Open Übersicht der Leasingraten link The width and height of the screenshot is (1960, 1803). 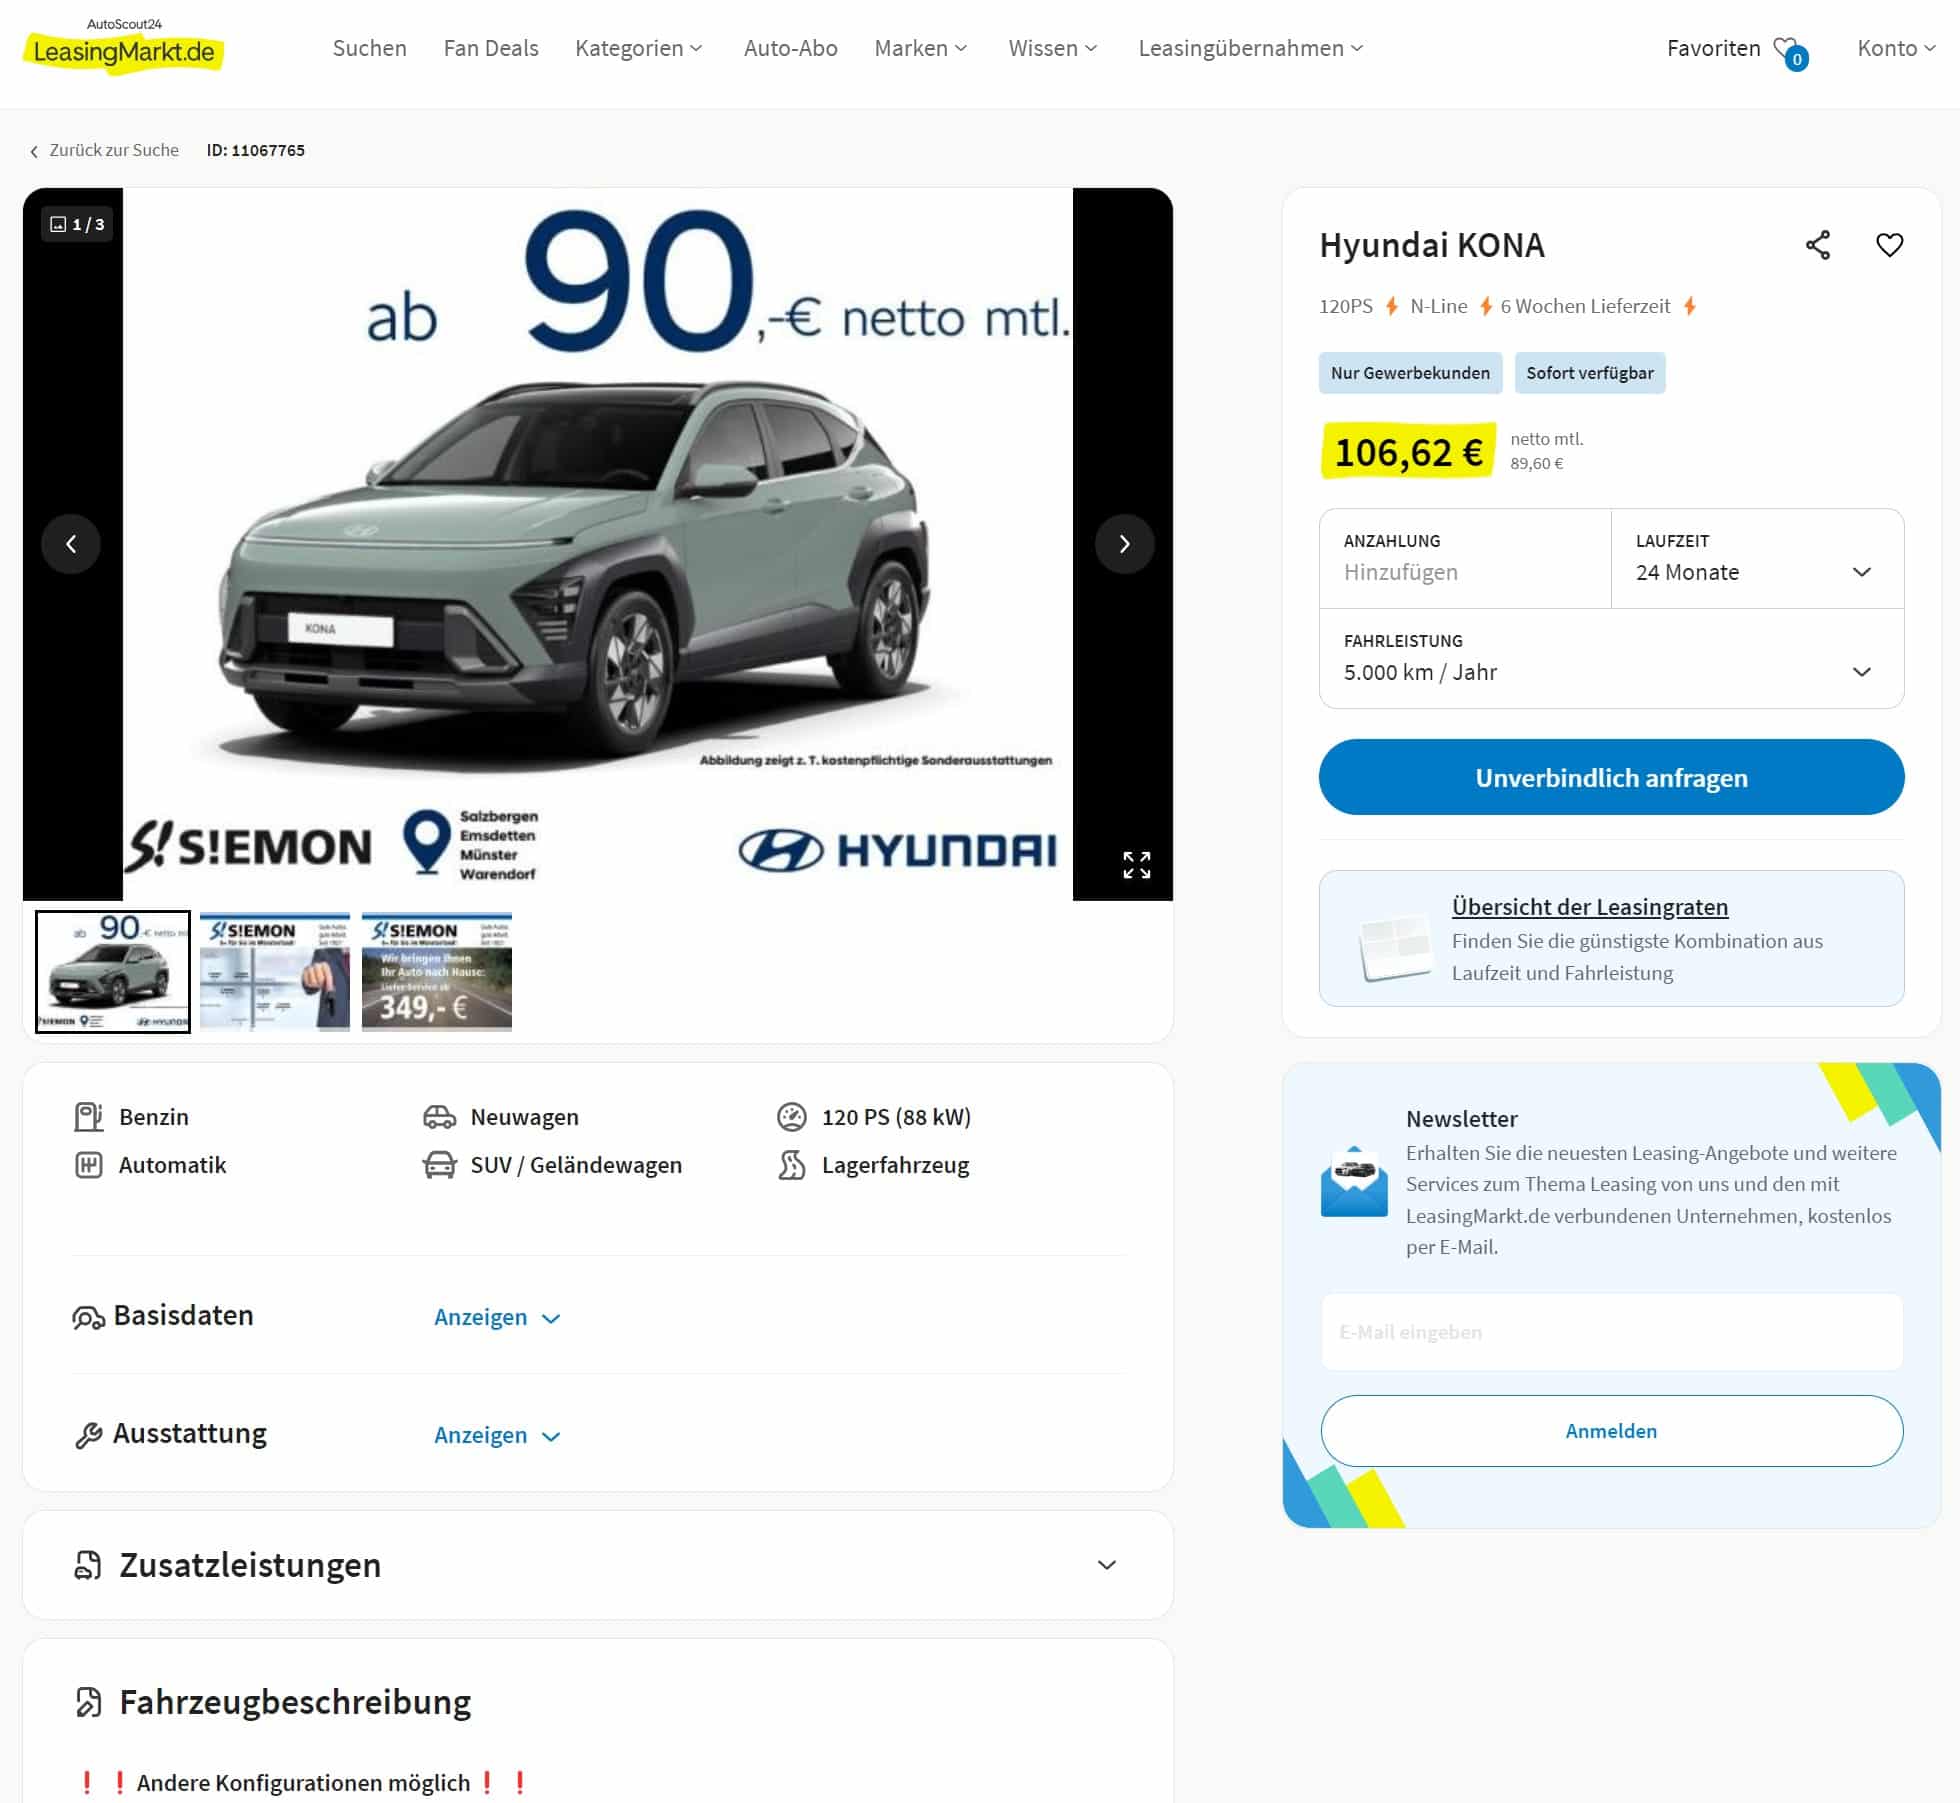tap(1589, 907)
